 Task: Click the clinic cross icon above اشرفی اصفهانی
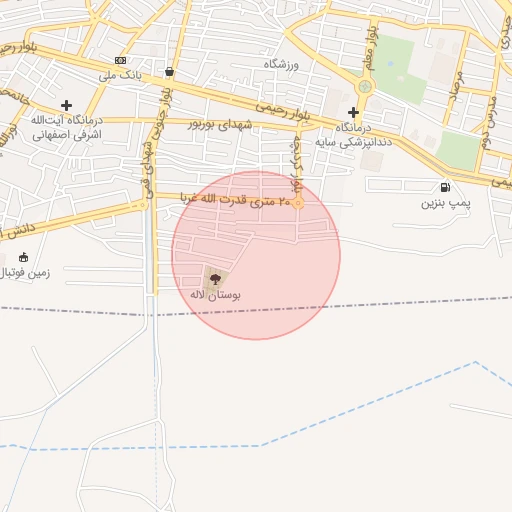click(66, 105)
